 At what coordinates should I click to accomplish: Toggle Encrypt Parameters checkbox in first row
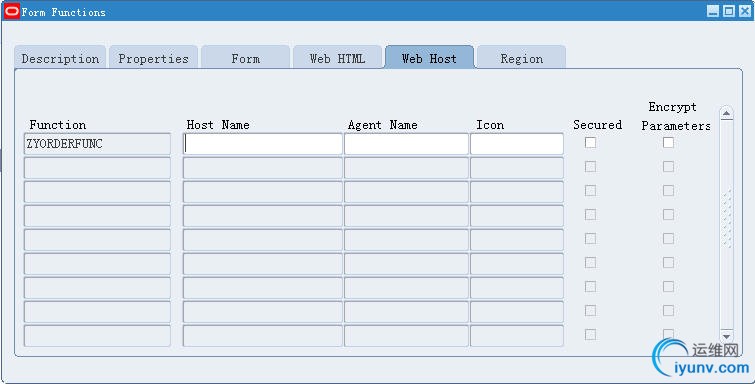click(668, 143)
